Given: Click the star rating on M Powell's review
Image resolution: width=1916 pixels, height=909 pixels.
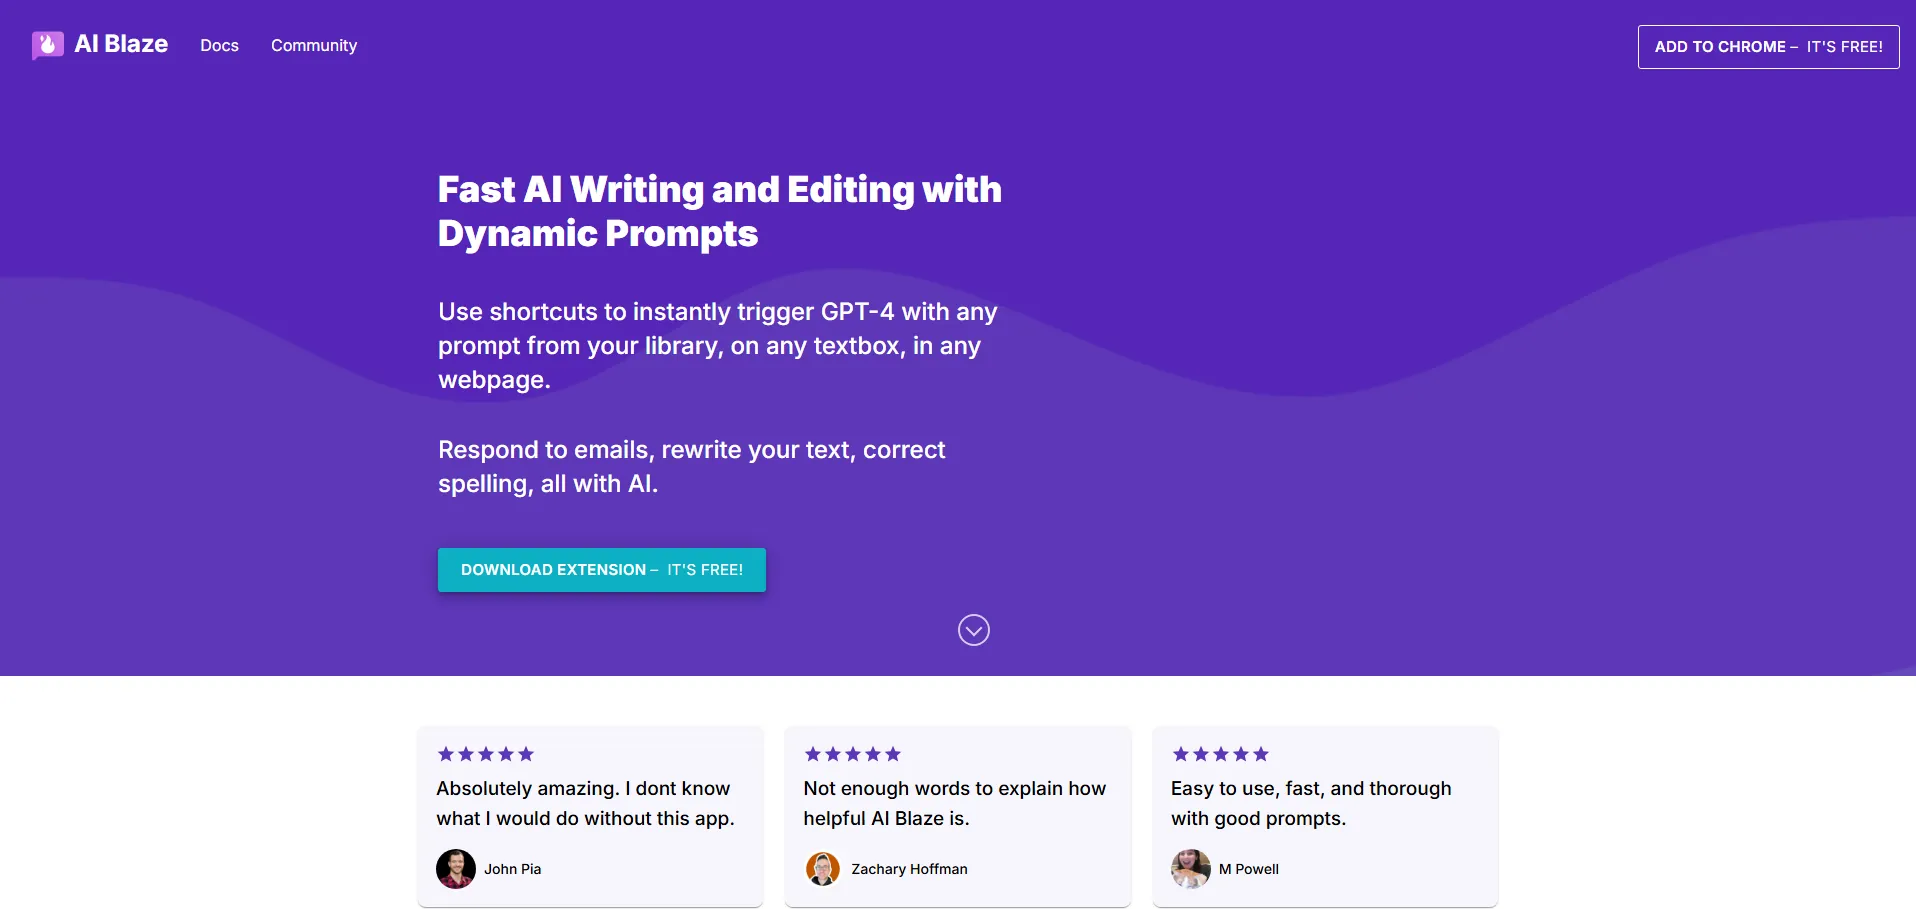Looking at the screenshot, I should [x=1220, y=754].
